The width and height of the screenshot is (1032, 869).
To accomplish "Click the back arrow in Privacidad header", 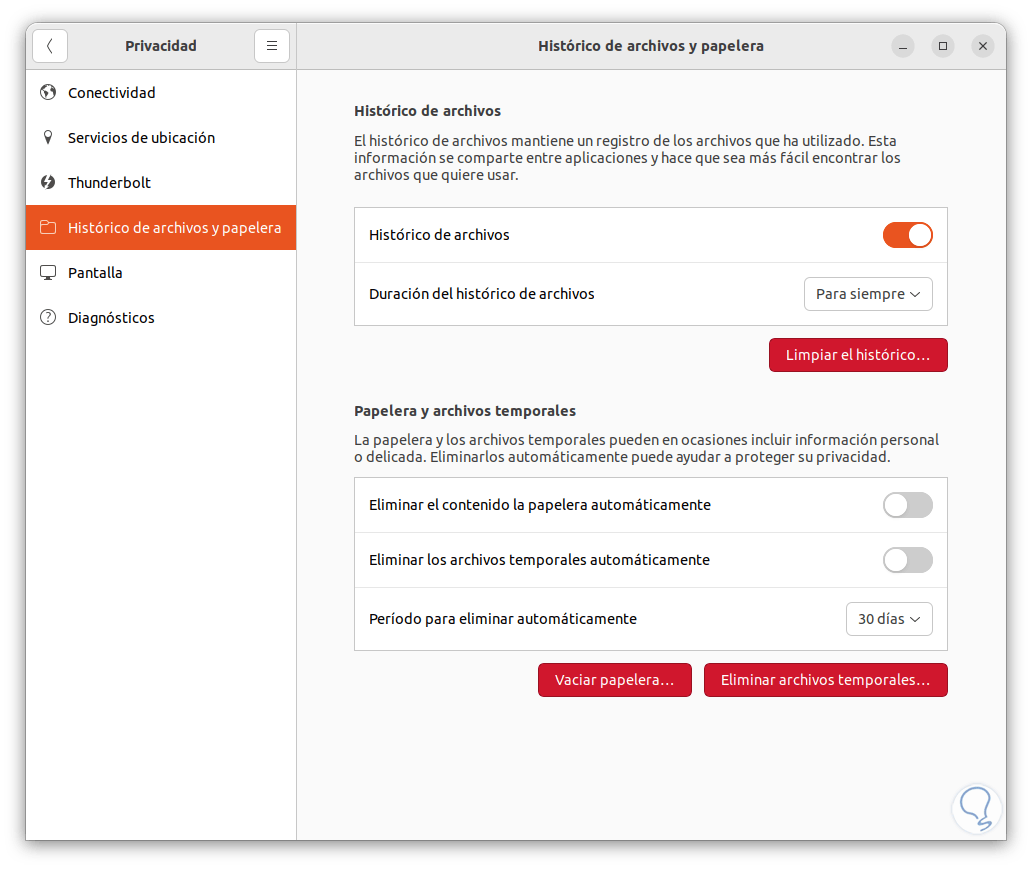I will 50,46.
